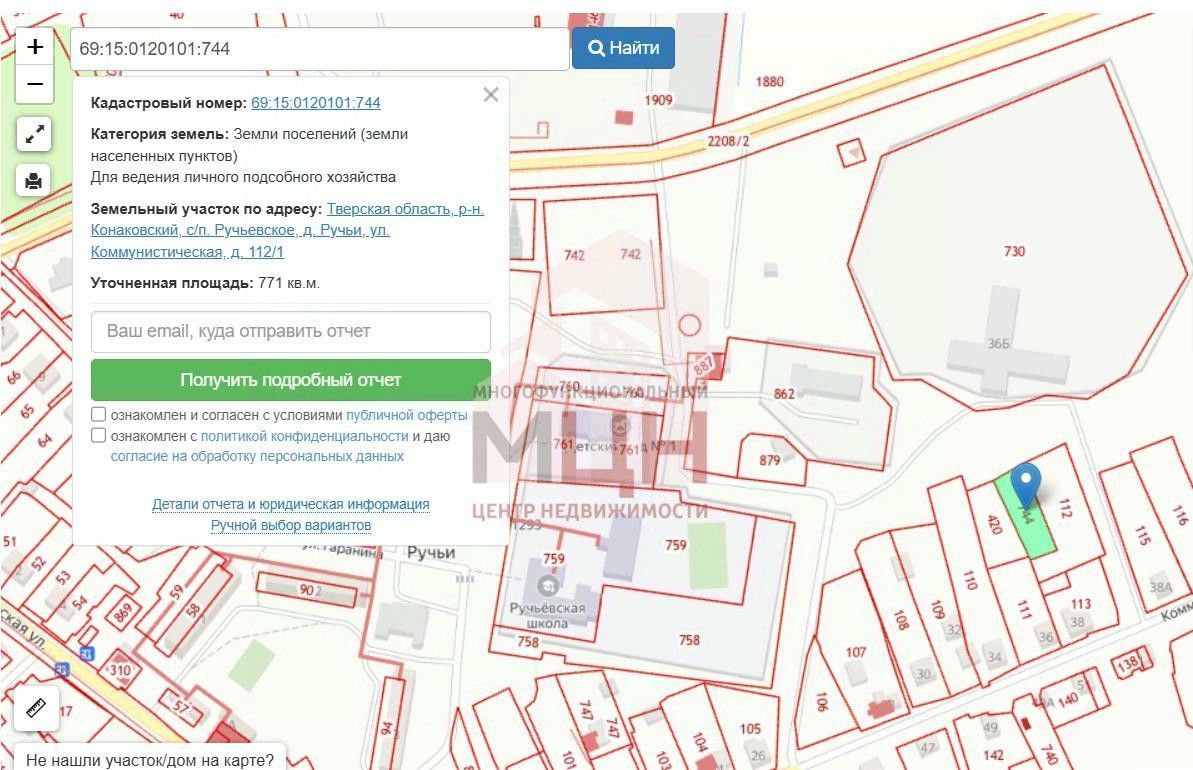
Task: Click the Ручьёвская школа map icon
Action: coord(547,586)
